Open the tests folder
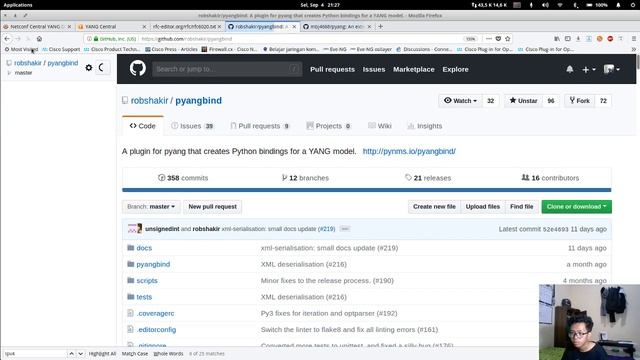Screen dimensions: 640x360 144,297
